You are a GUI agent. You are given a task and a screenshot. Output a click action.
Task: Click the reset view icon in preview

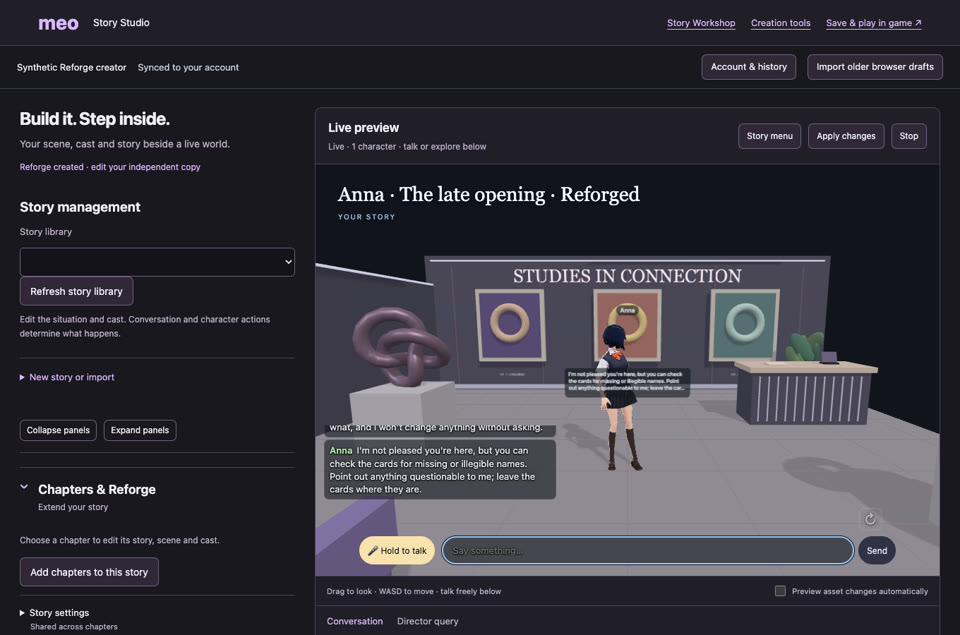870,519
